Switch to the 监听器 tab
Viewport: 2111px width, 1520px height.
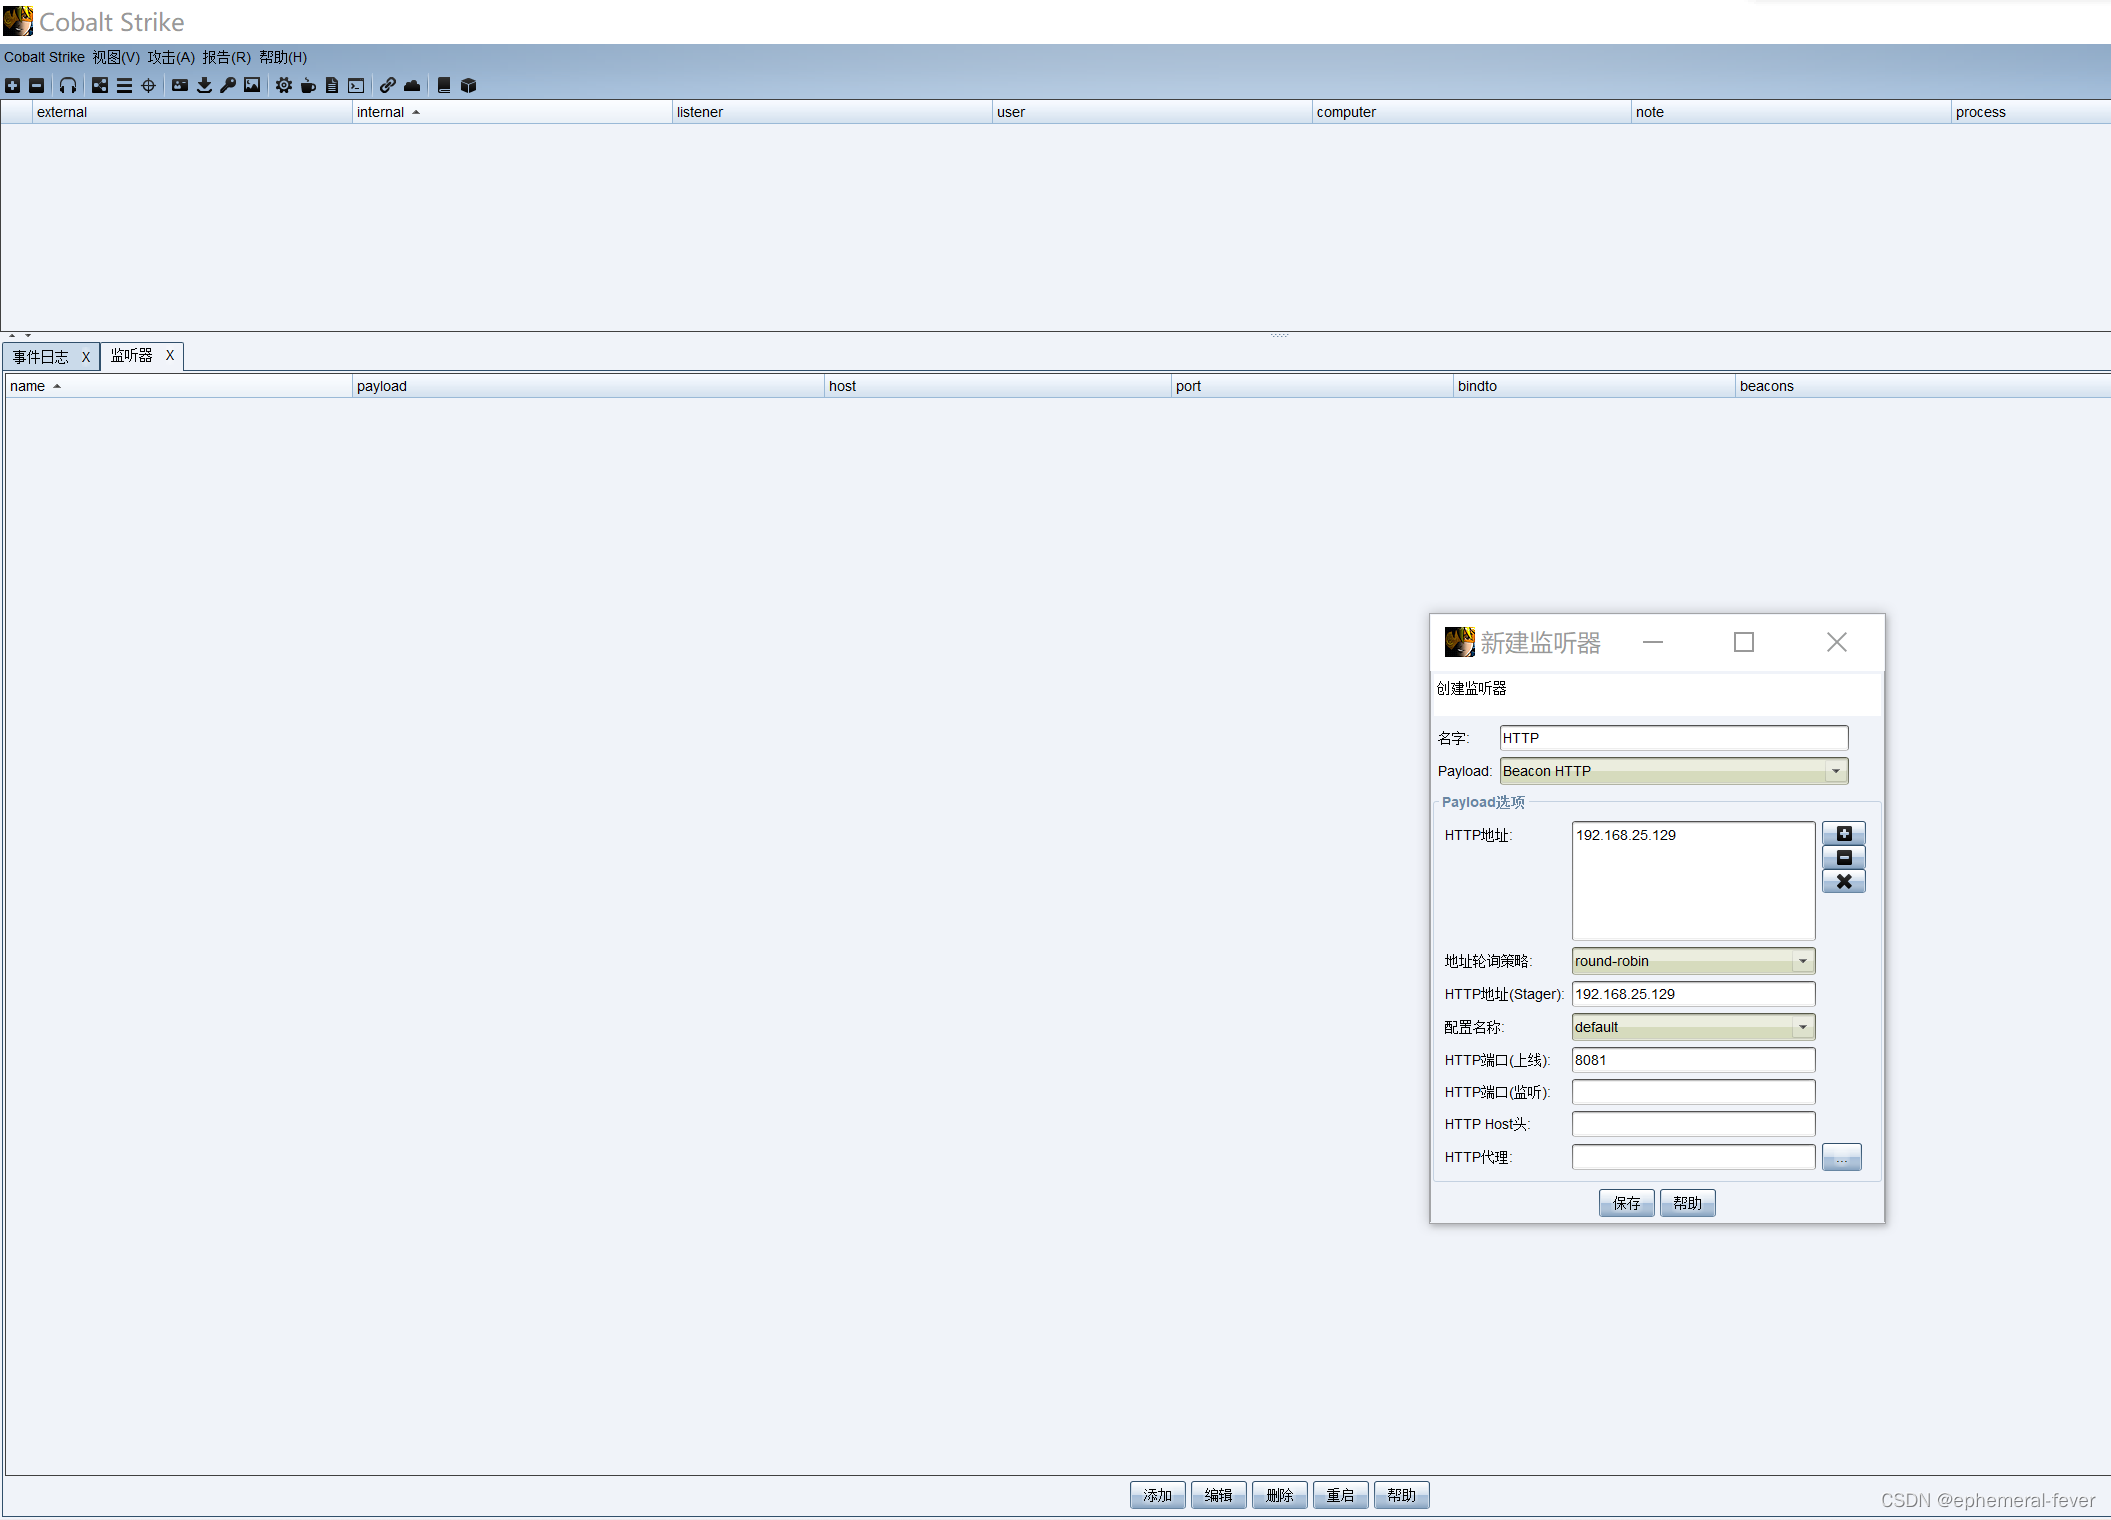click(132, 355)
